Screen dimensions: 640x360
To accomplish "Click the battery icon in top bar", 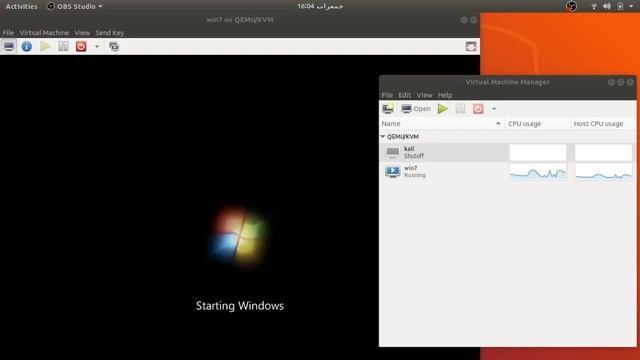I will [620, 7].
